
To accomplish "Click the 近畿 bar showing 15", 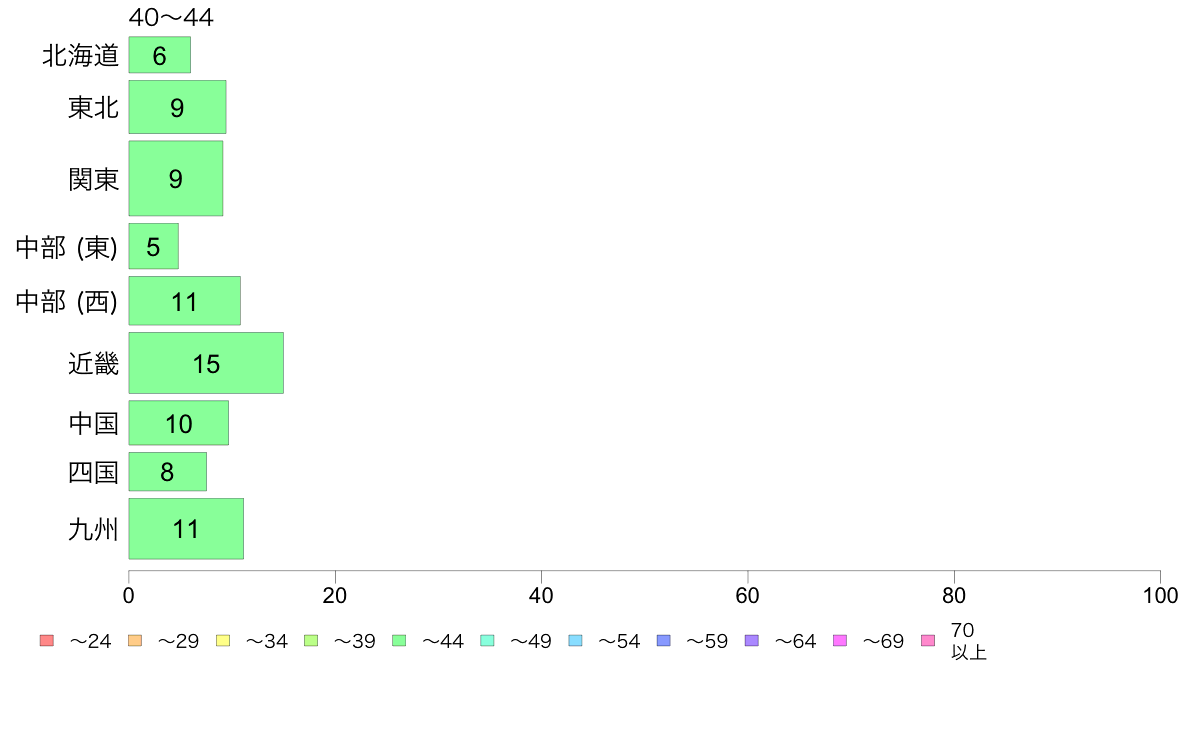I will [206, 363].
